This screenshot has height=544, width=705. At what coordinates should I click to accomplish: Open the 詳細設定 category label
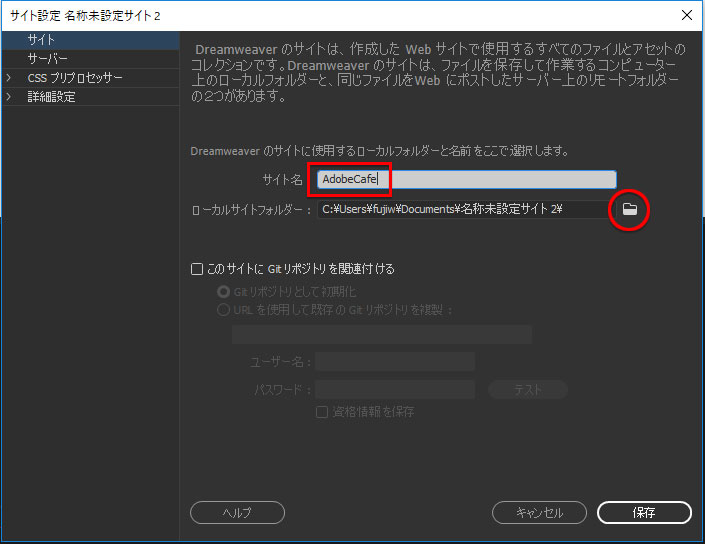[51, 97]
